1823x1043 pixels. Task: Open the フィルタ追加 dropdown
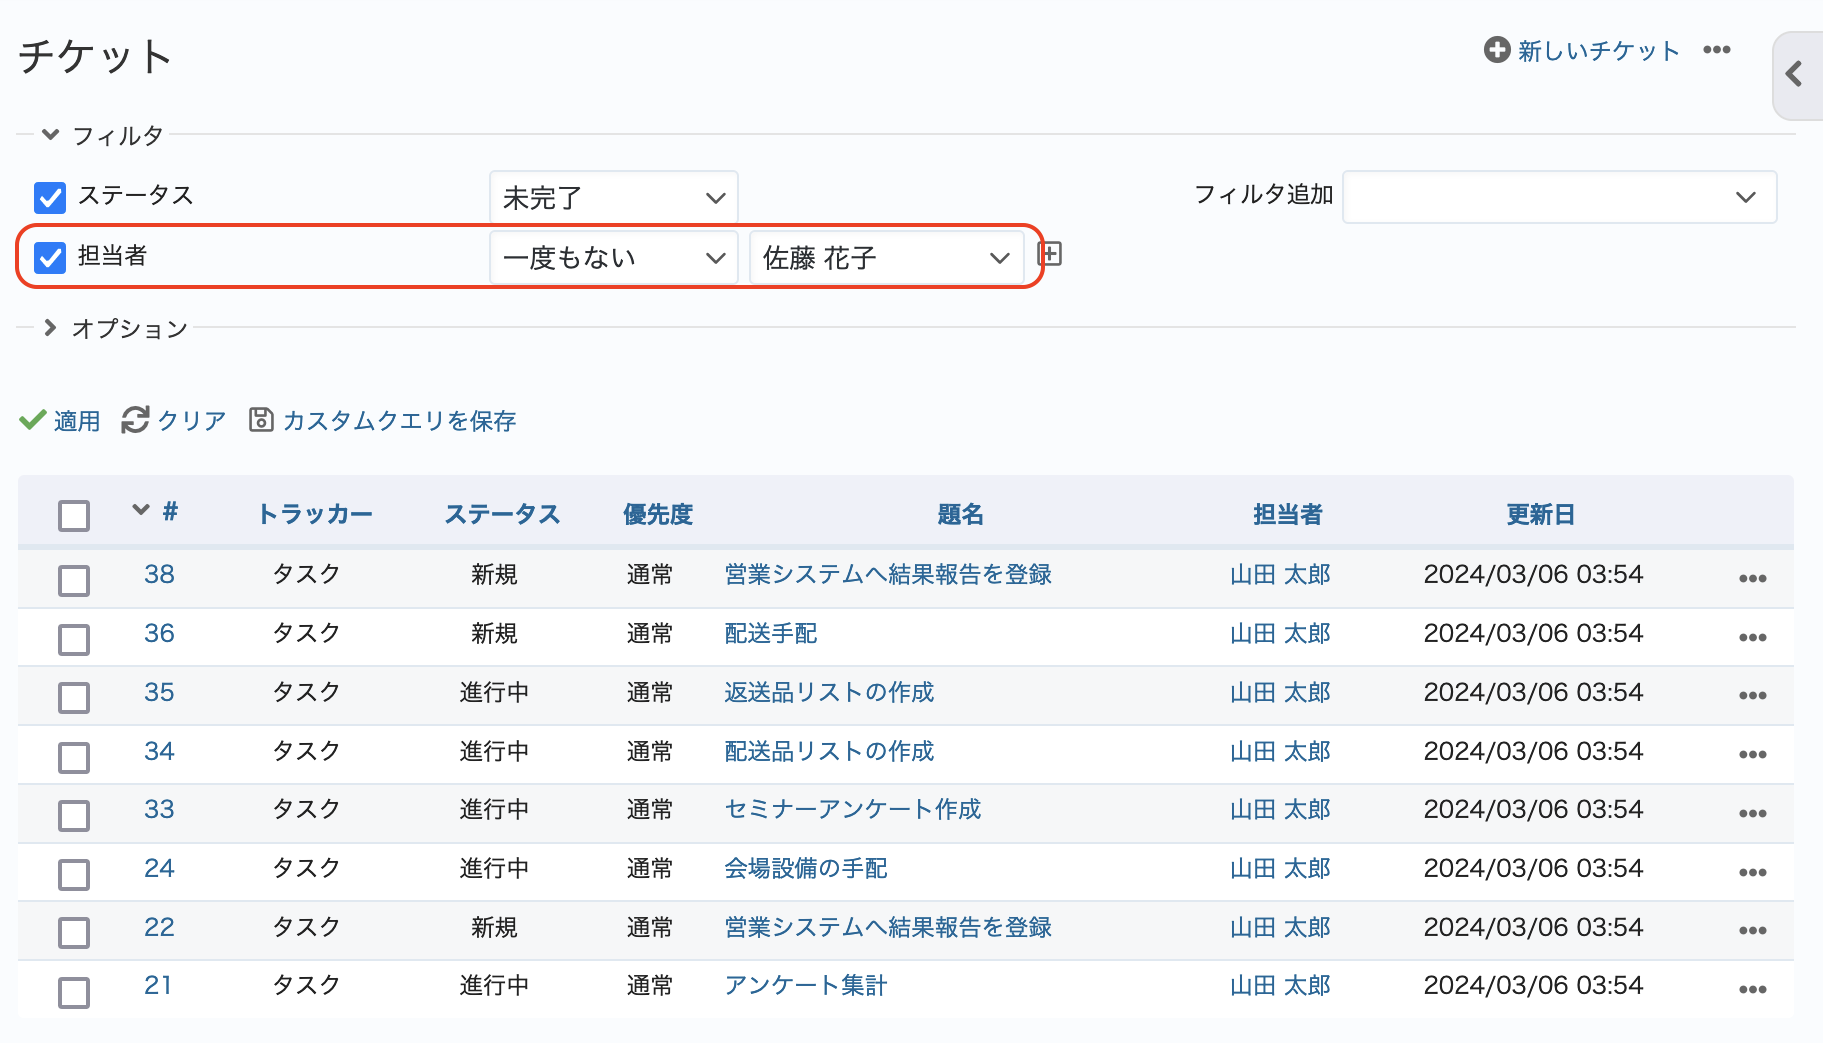pos(1558,197)
